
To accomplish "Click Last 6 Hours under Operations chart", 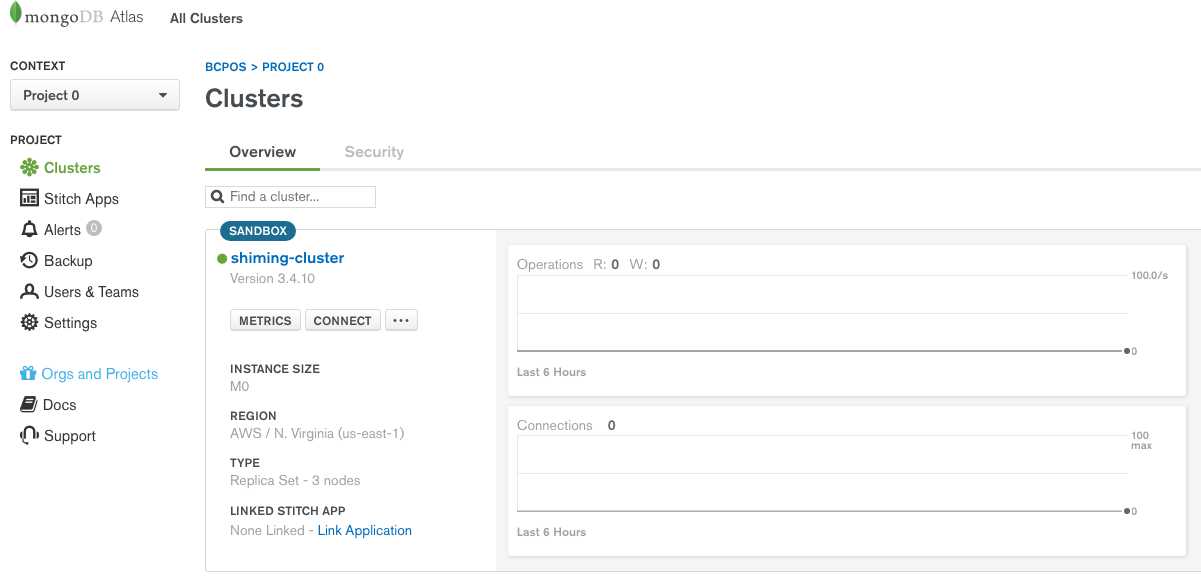I will click(x=551, y=372).
